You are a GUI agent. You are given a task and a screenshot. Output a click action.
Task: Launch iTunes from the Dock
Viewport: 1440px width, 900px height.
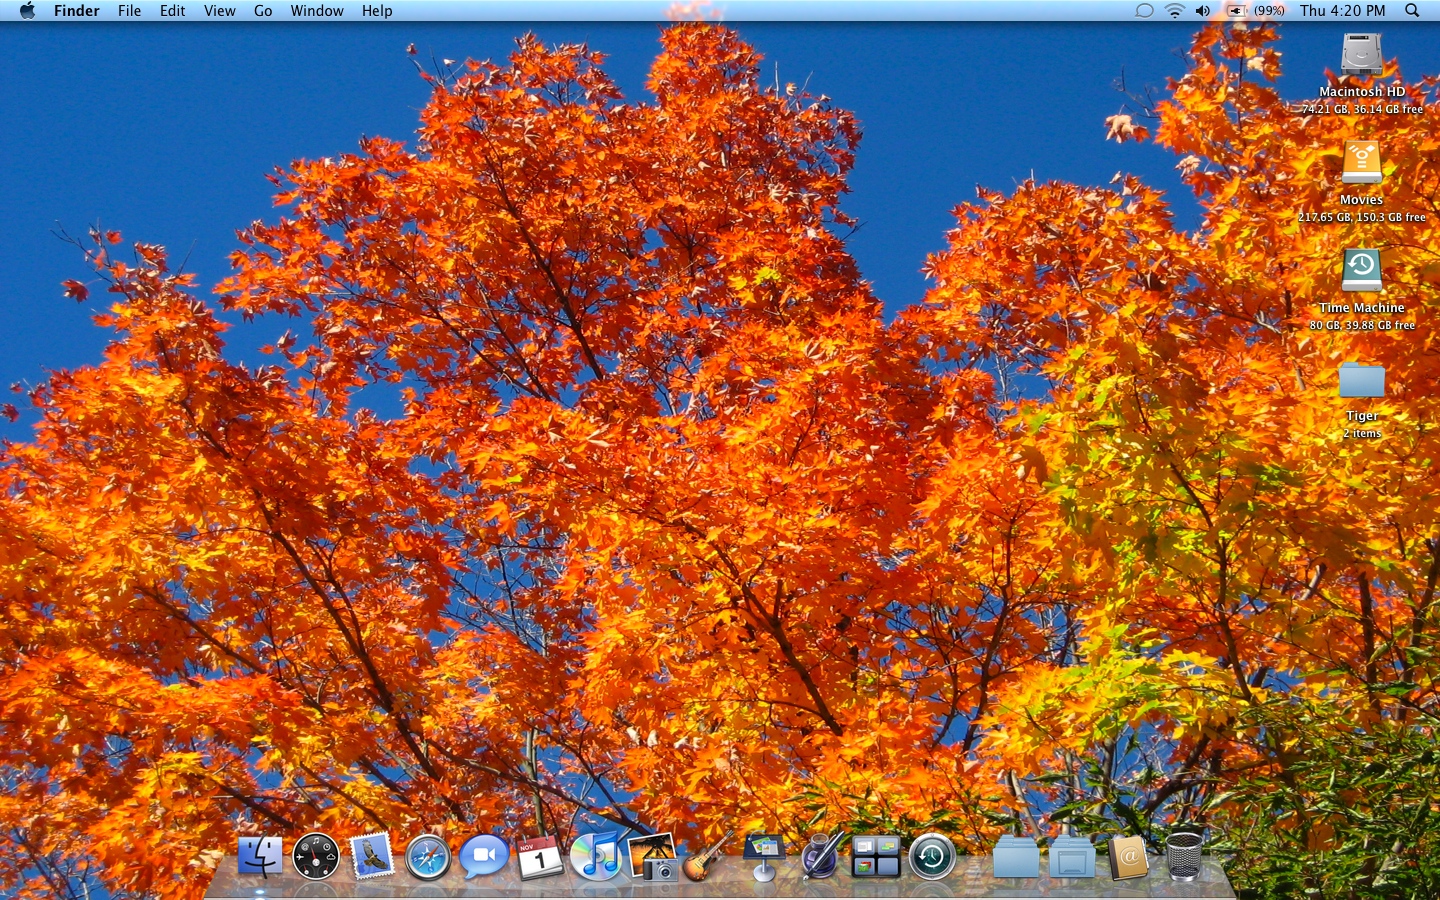point(596,857)
